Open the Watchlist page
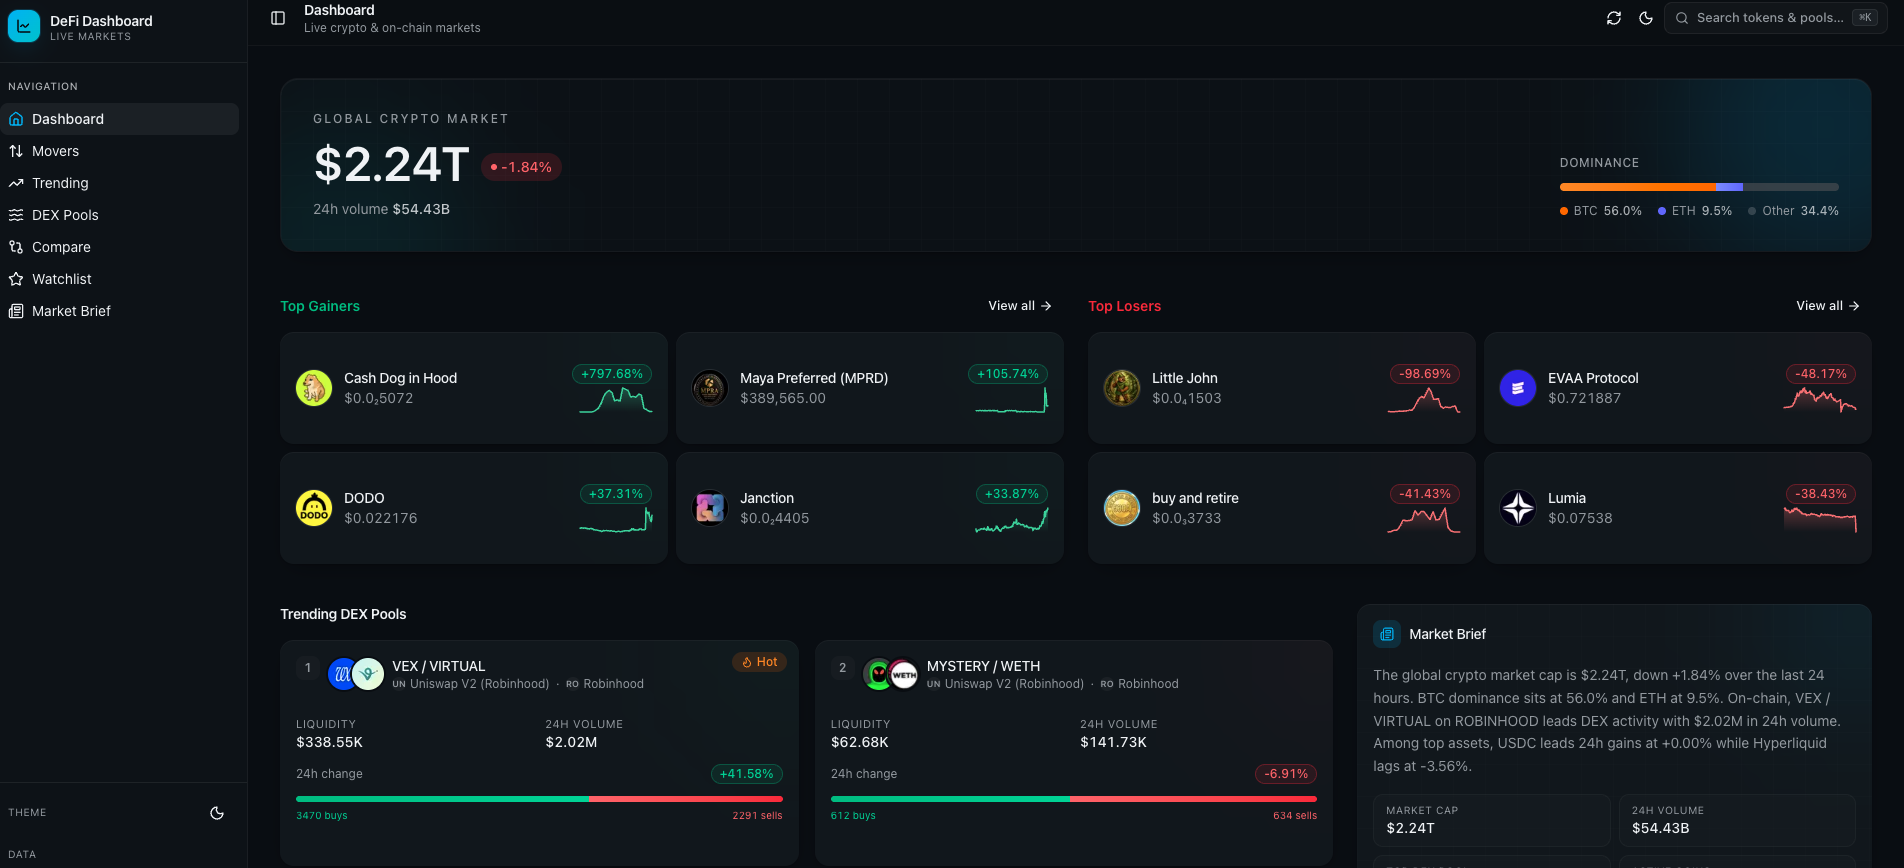Screen dimensions: 1904x868 [x=119, y=279]
